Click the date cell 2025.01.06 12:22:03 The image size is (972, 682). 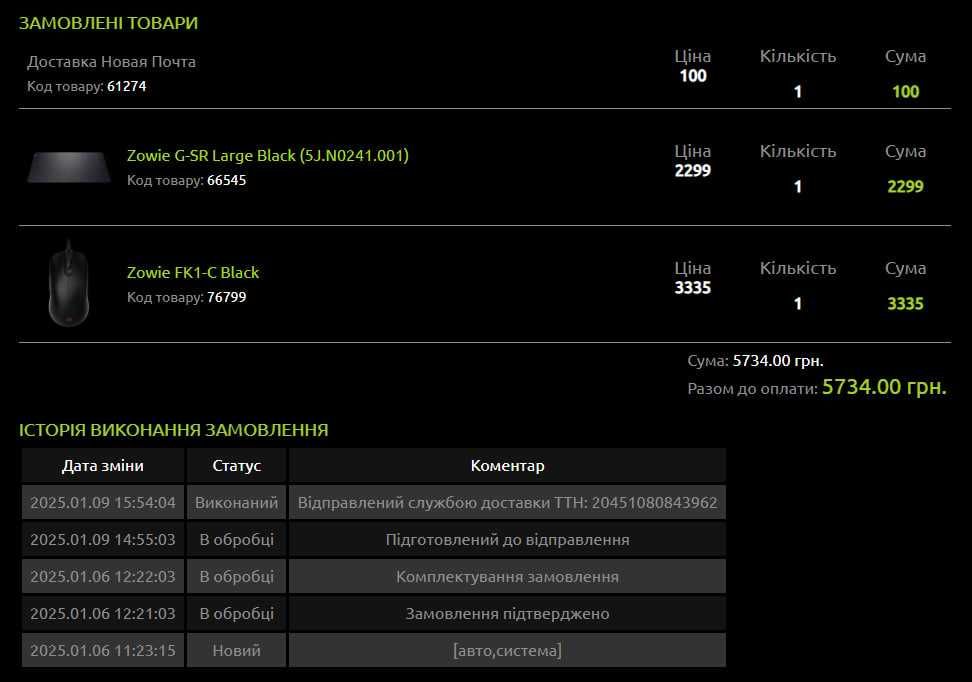(x=103, y=577)
